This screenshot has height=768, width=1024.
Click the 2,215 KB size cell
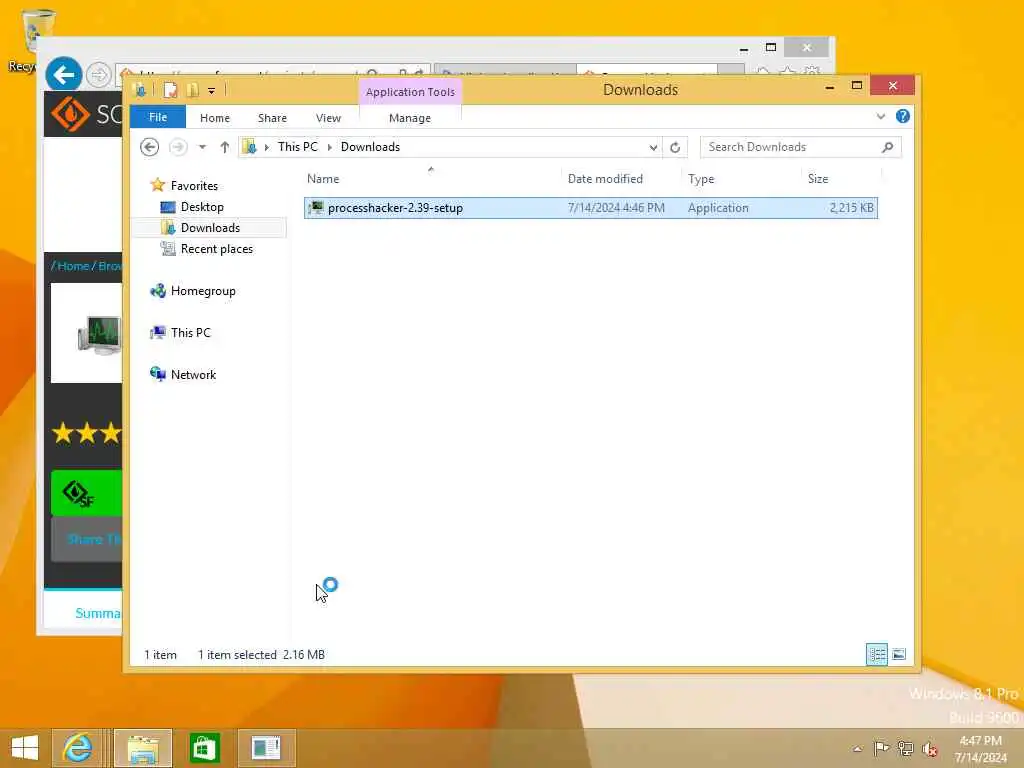coord(851,208)
